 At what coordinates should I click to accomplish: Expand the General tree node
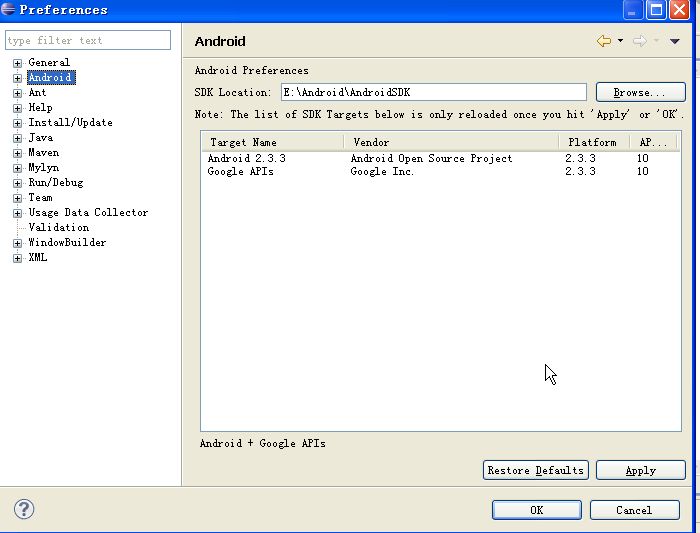tap(17, 63)
